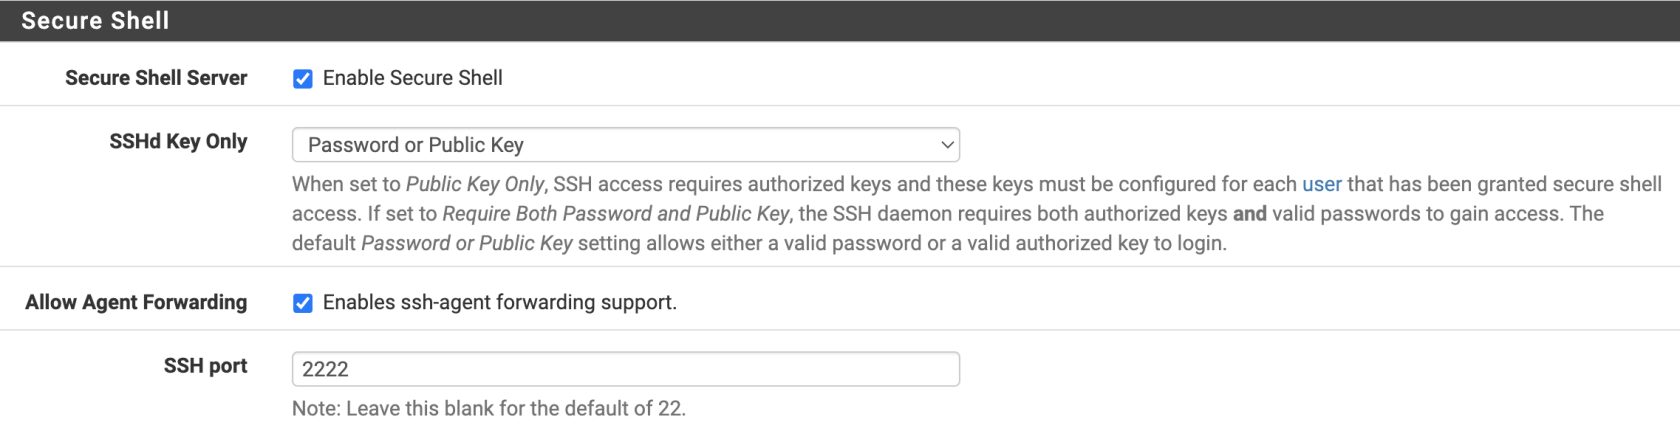Viewport: 1680px width, 431px height.
Task: Click italic 'Require Both Password and Public Key'
Action: (x=615, y=214)
